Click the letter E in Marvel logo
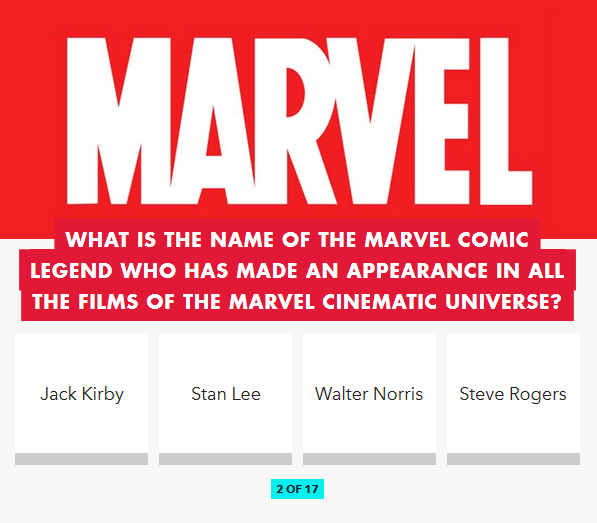 [442, 121]
